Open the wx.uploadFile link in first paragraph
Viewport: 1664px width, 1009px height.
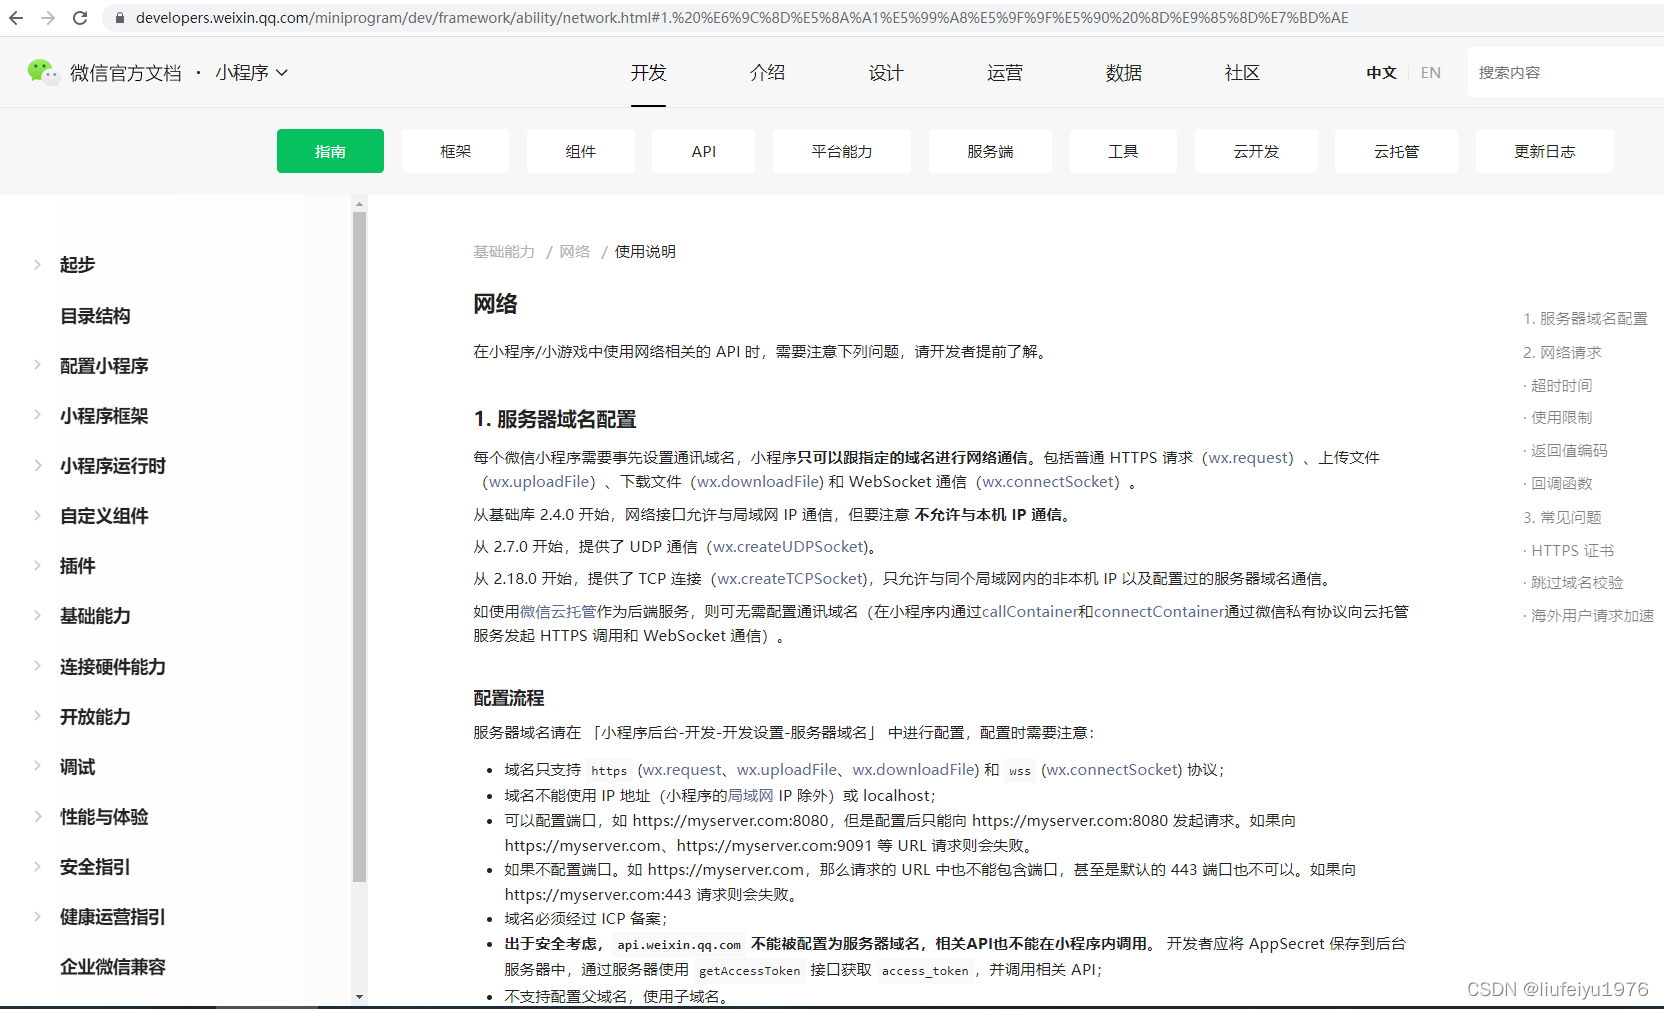point(539,482)
